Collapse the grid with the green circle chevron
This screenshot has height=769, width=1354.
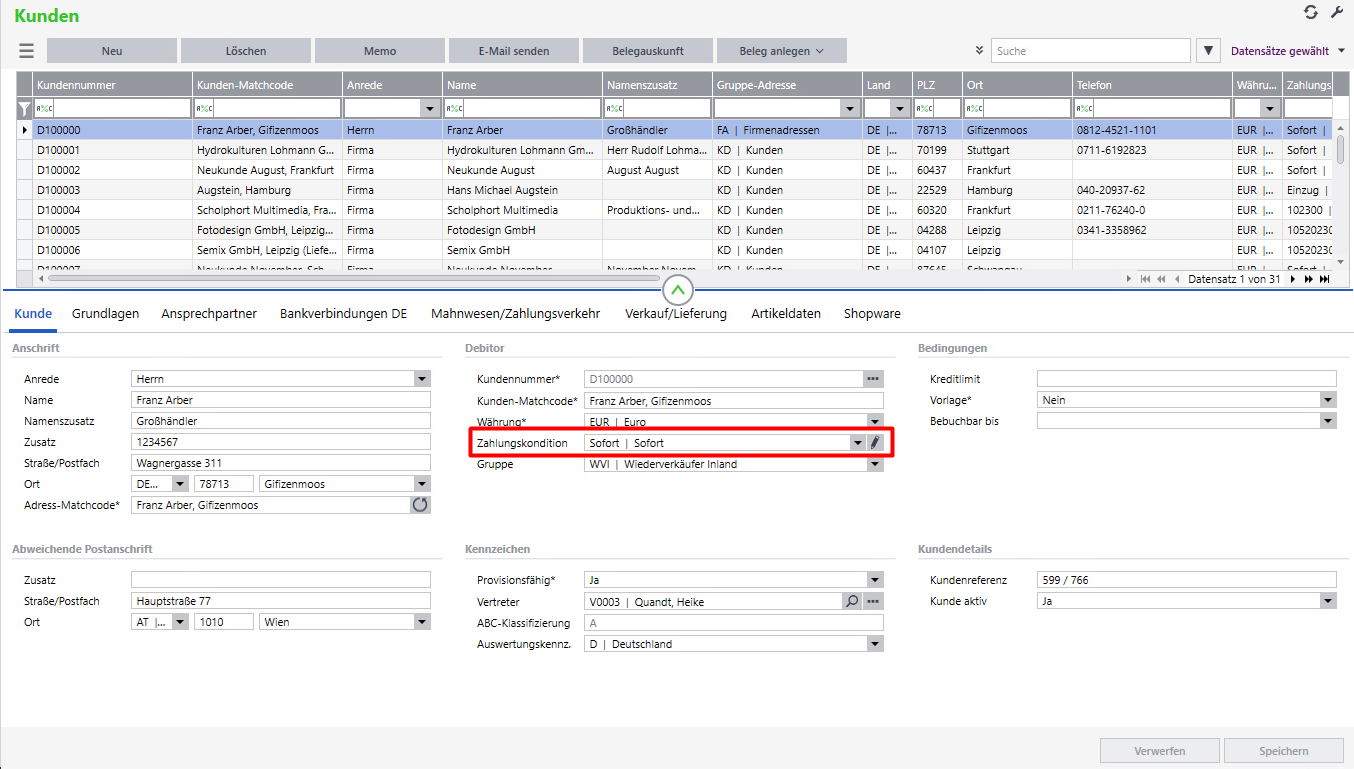tap(678, 290)
